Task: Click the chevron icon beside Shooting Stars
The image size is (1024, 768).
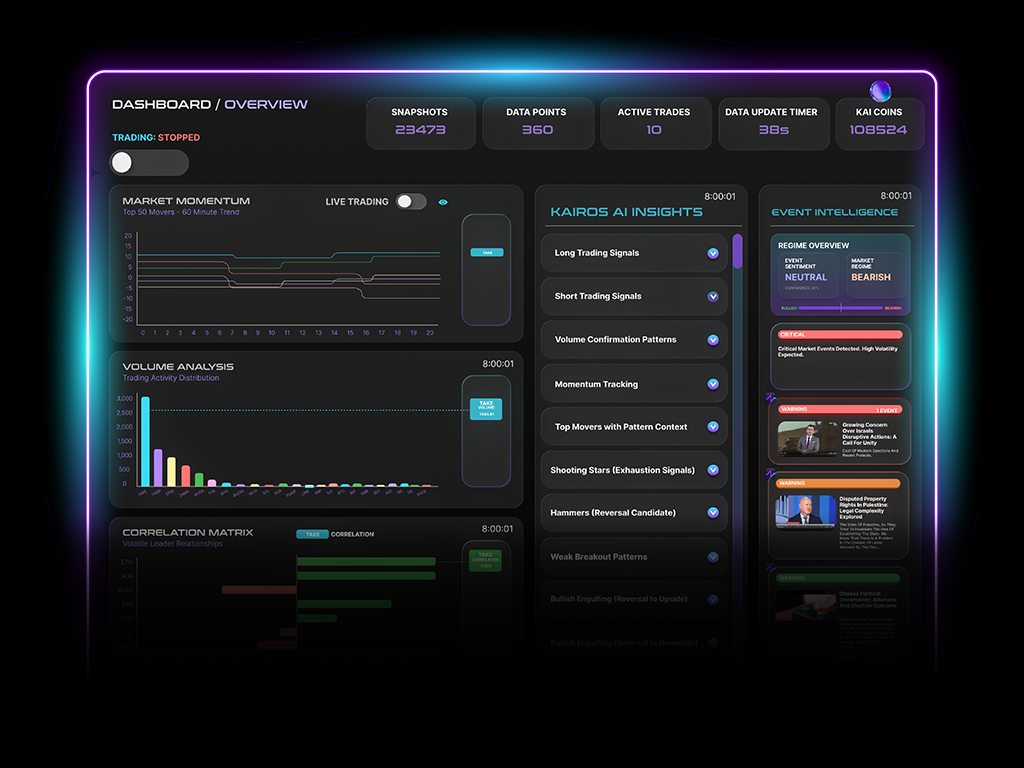Action: pos(713,470)
